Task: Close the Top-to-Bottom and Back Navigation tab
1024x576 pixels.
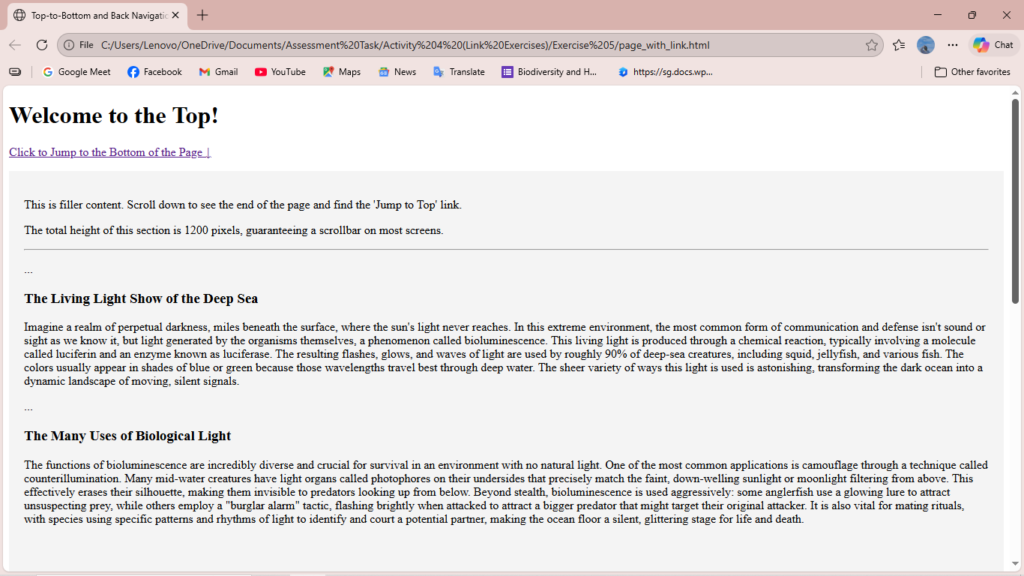Action: coord(176,15)
